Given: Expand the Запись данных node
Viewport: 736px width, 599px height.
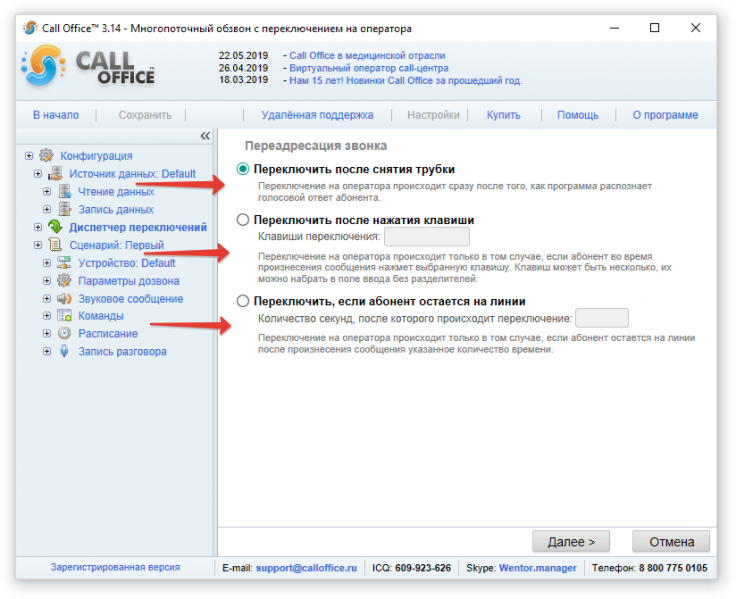Looking at the screenshot, I should click(x=47, y=209).
